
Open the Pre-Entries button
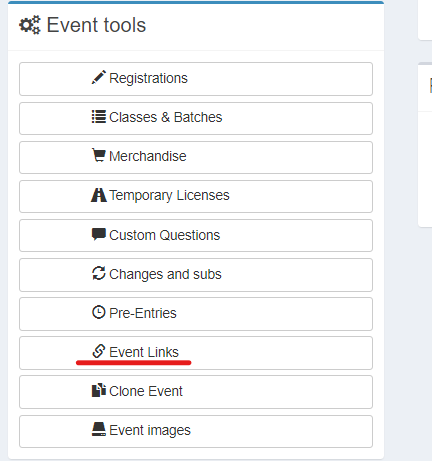pos(196,314)
